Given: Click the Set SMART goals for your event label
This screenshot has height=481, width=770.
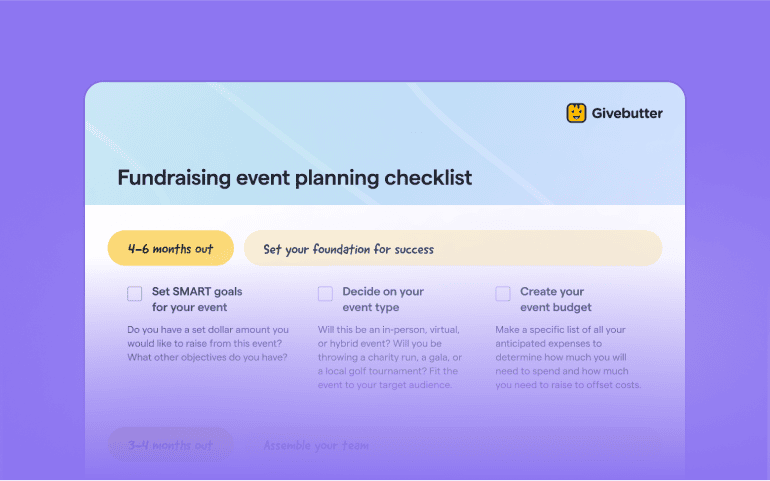Looking at the screenshot, I should pyautogui.click(x=197, y=299).
